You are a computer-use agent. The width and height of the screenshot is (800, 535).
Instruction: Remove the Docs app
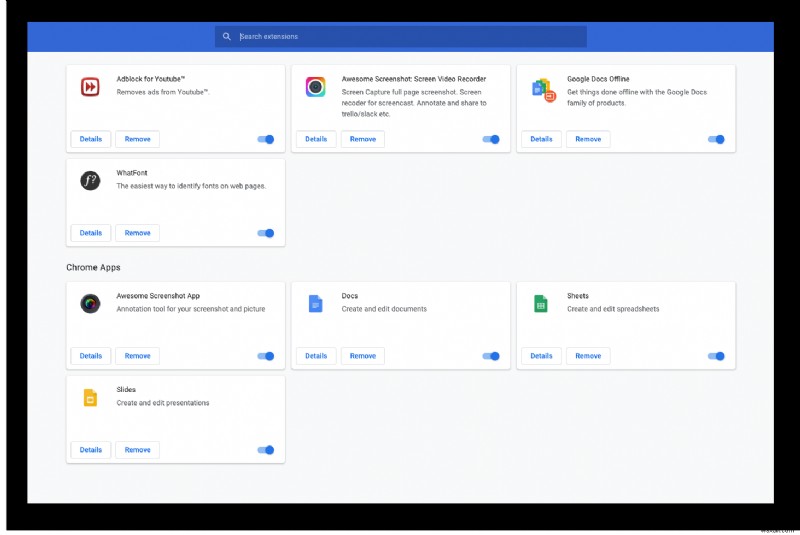tap(363, 356)
